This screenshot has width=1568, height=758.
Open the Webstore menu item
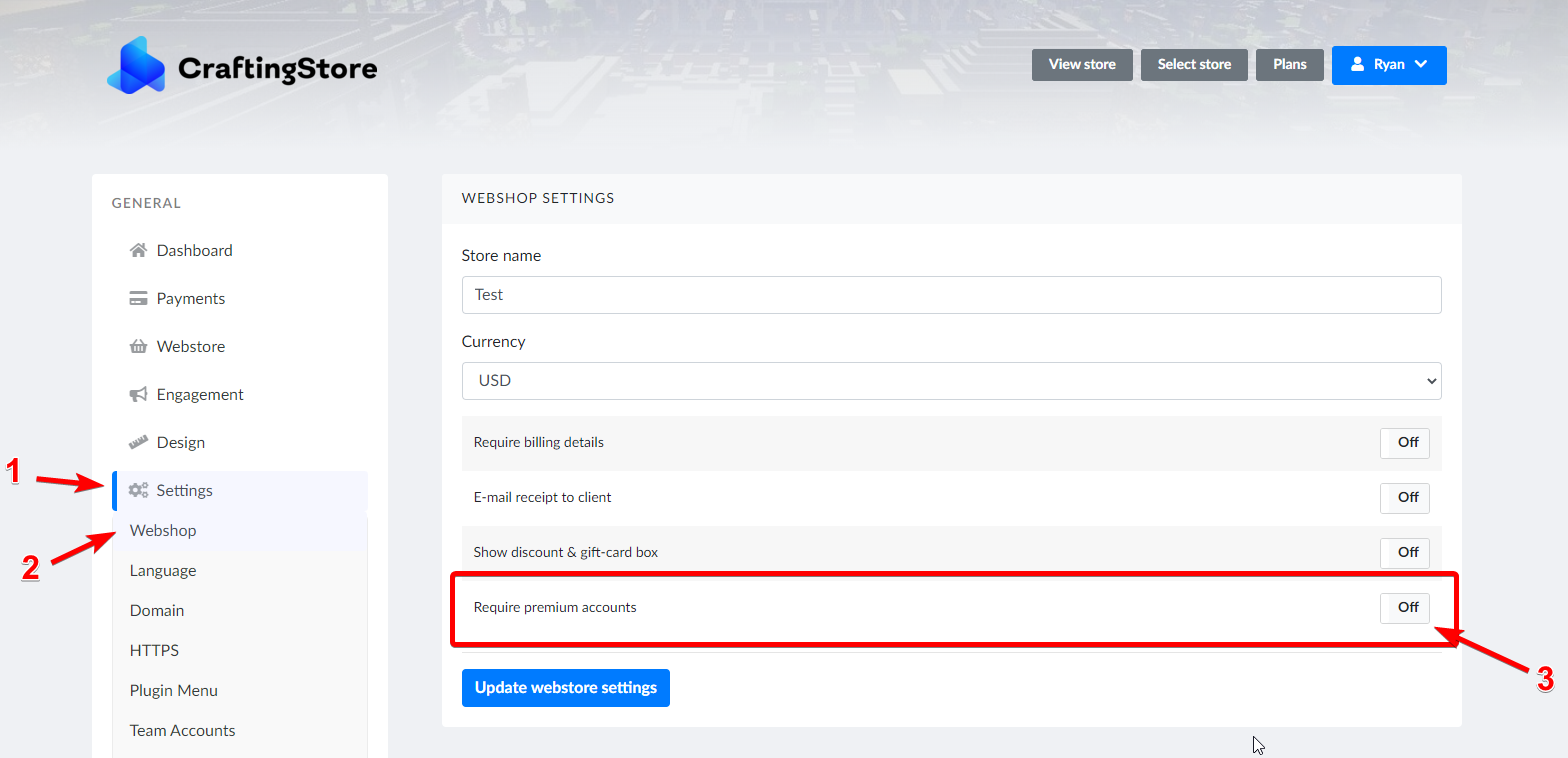pos(240,346)
